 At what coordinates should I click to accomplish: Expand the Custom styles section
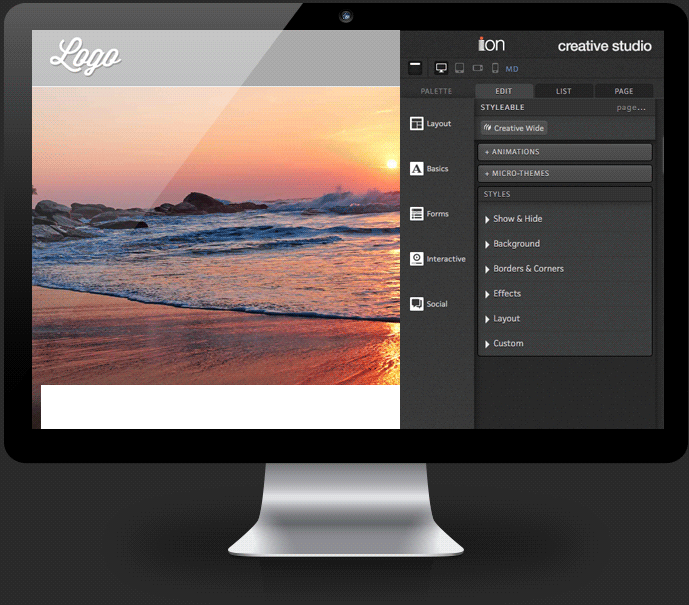[508, 344]
